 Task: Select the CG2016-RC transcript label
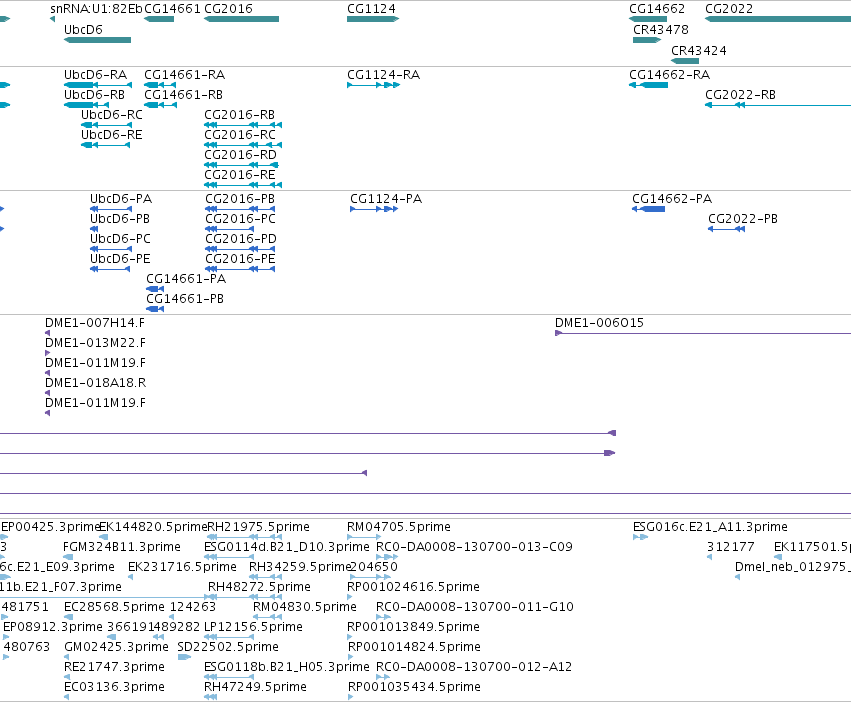click(240, 135)
